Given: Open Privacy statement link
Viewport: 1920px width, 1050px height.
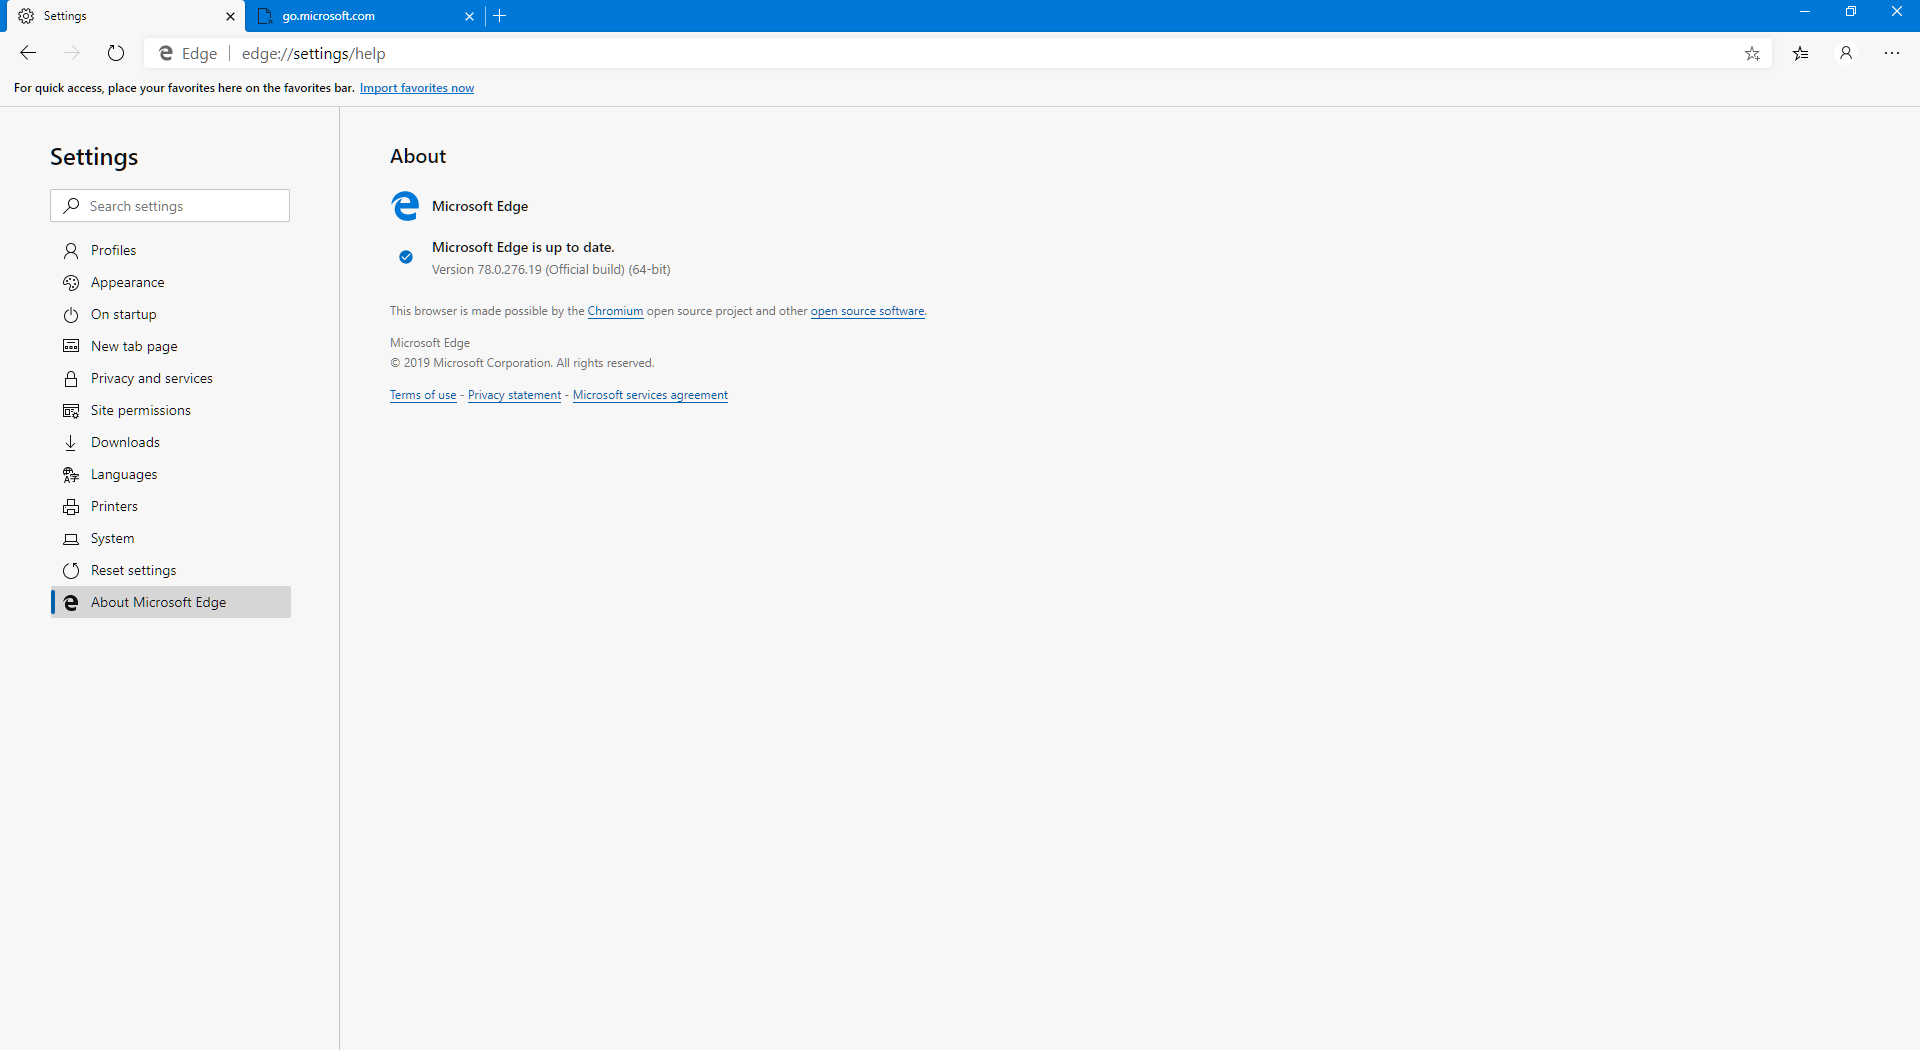Looking at the screenshot, I should pyautogui.click(x=514, y=395).
